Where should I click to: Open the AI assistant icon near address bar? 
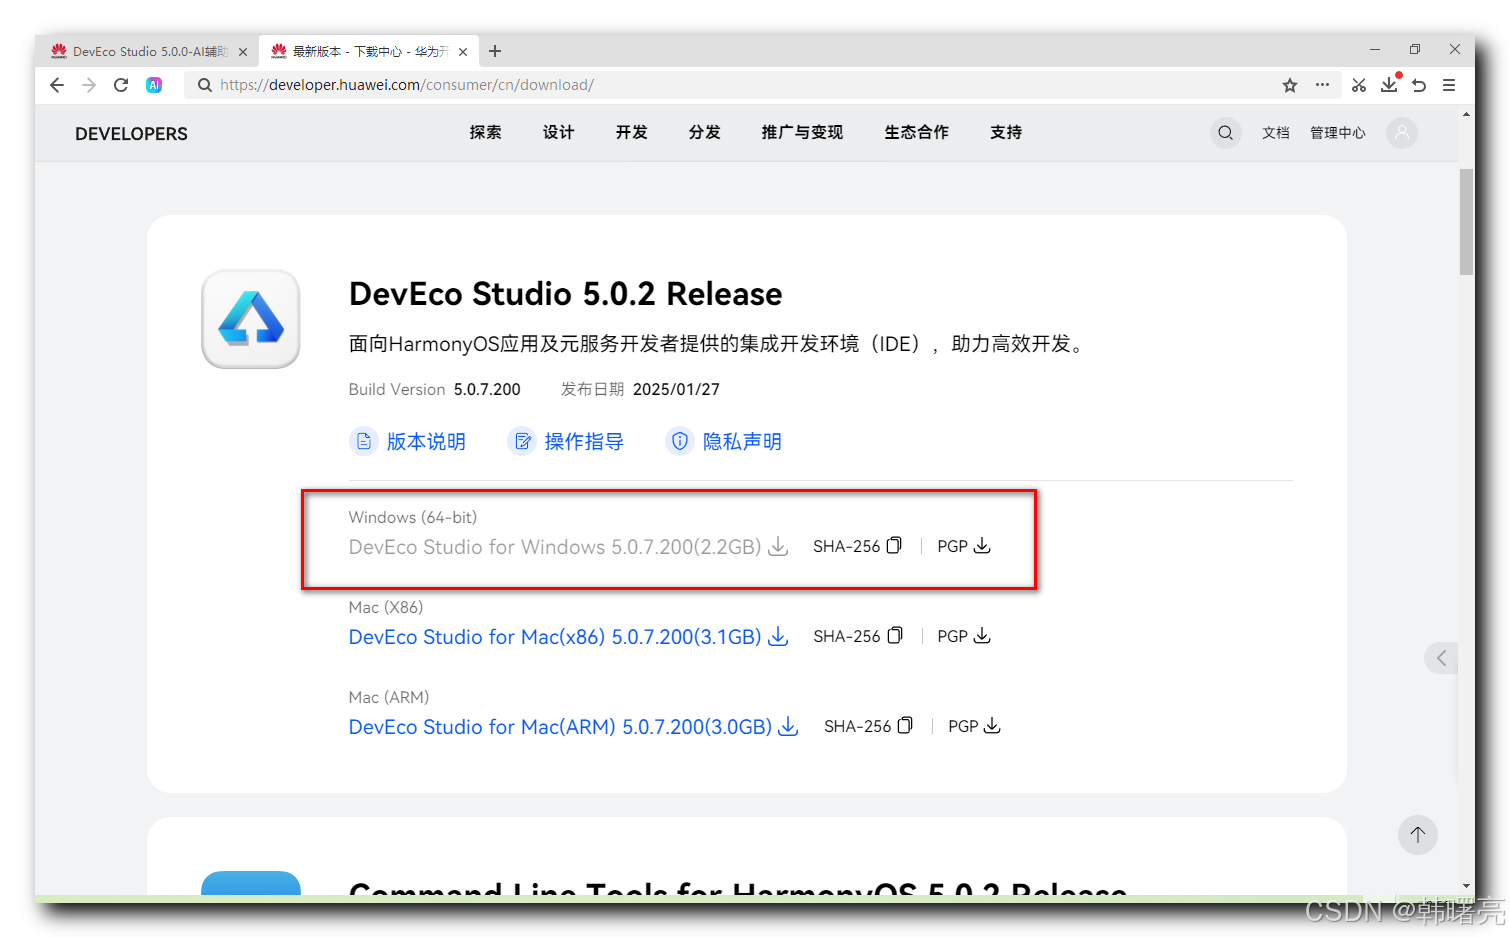(154, 85)
